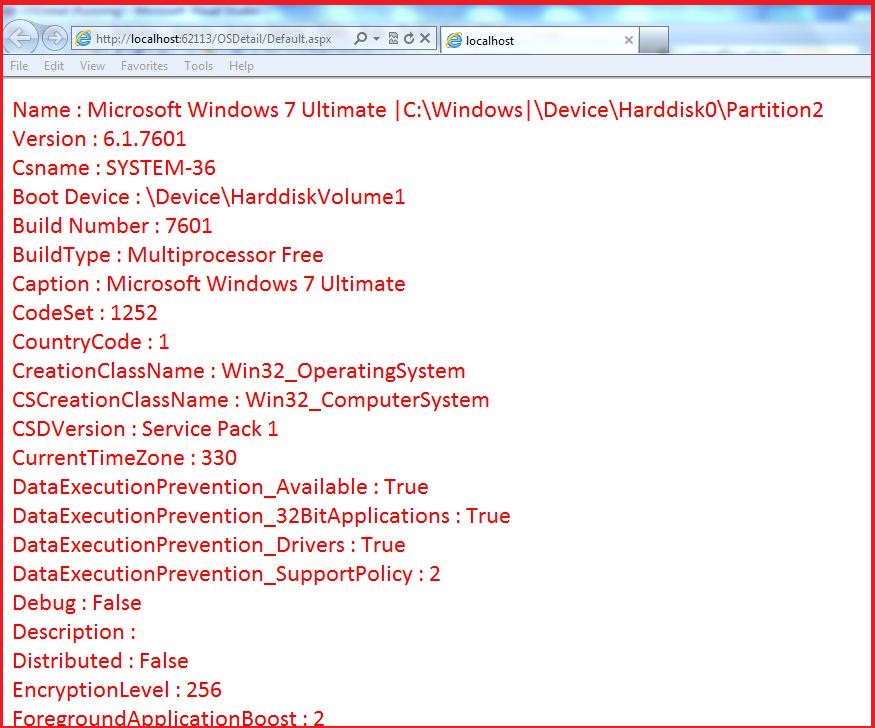Toggle the Compatibility View icon
The image size is (875, 728).
393,38
